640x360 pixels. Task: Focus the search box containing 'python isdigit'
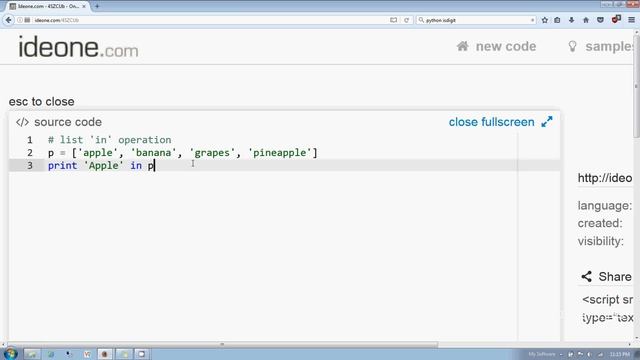click(477, 20)
